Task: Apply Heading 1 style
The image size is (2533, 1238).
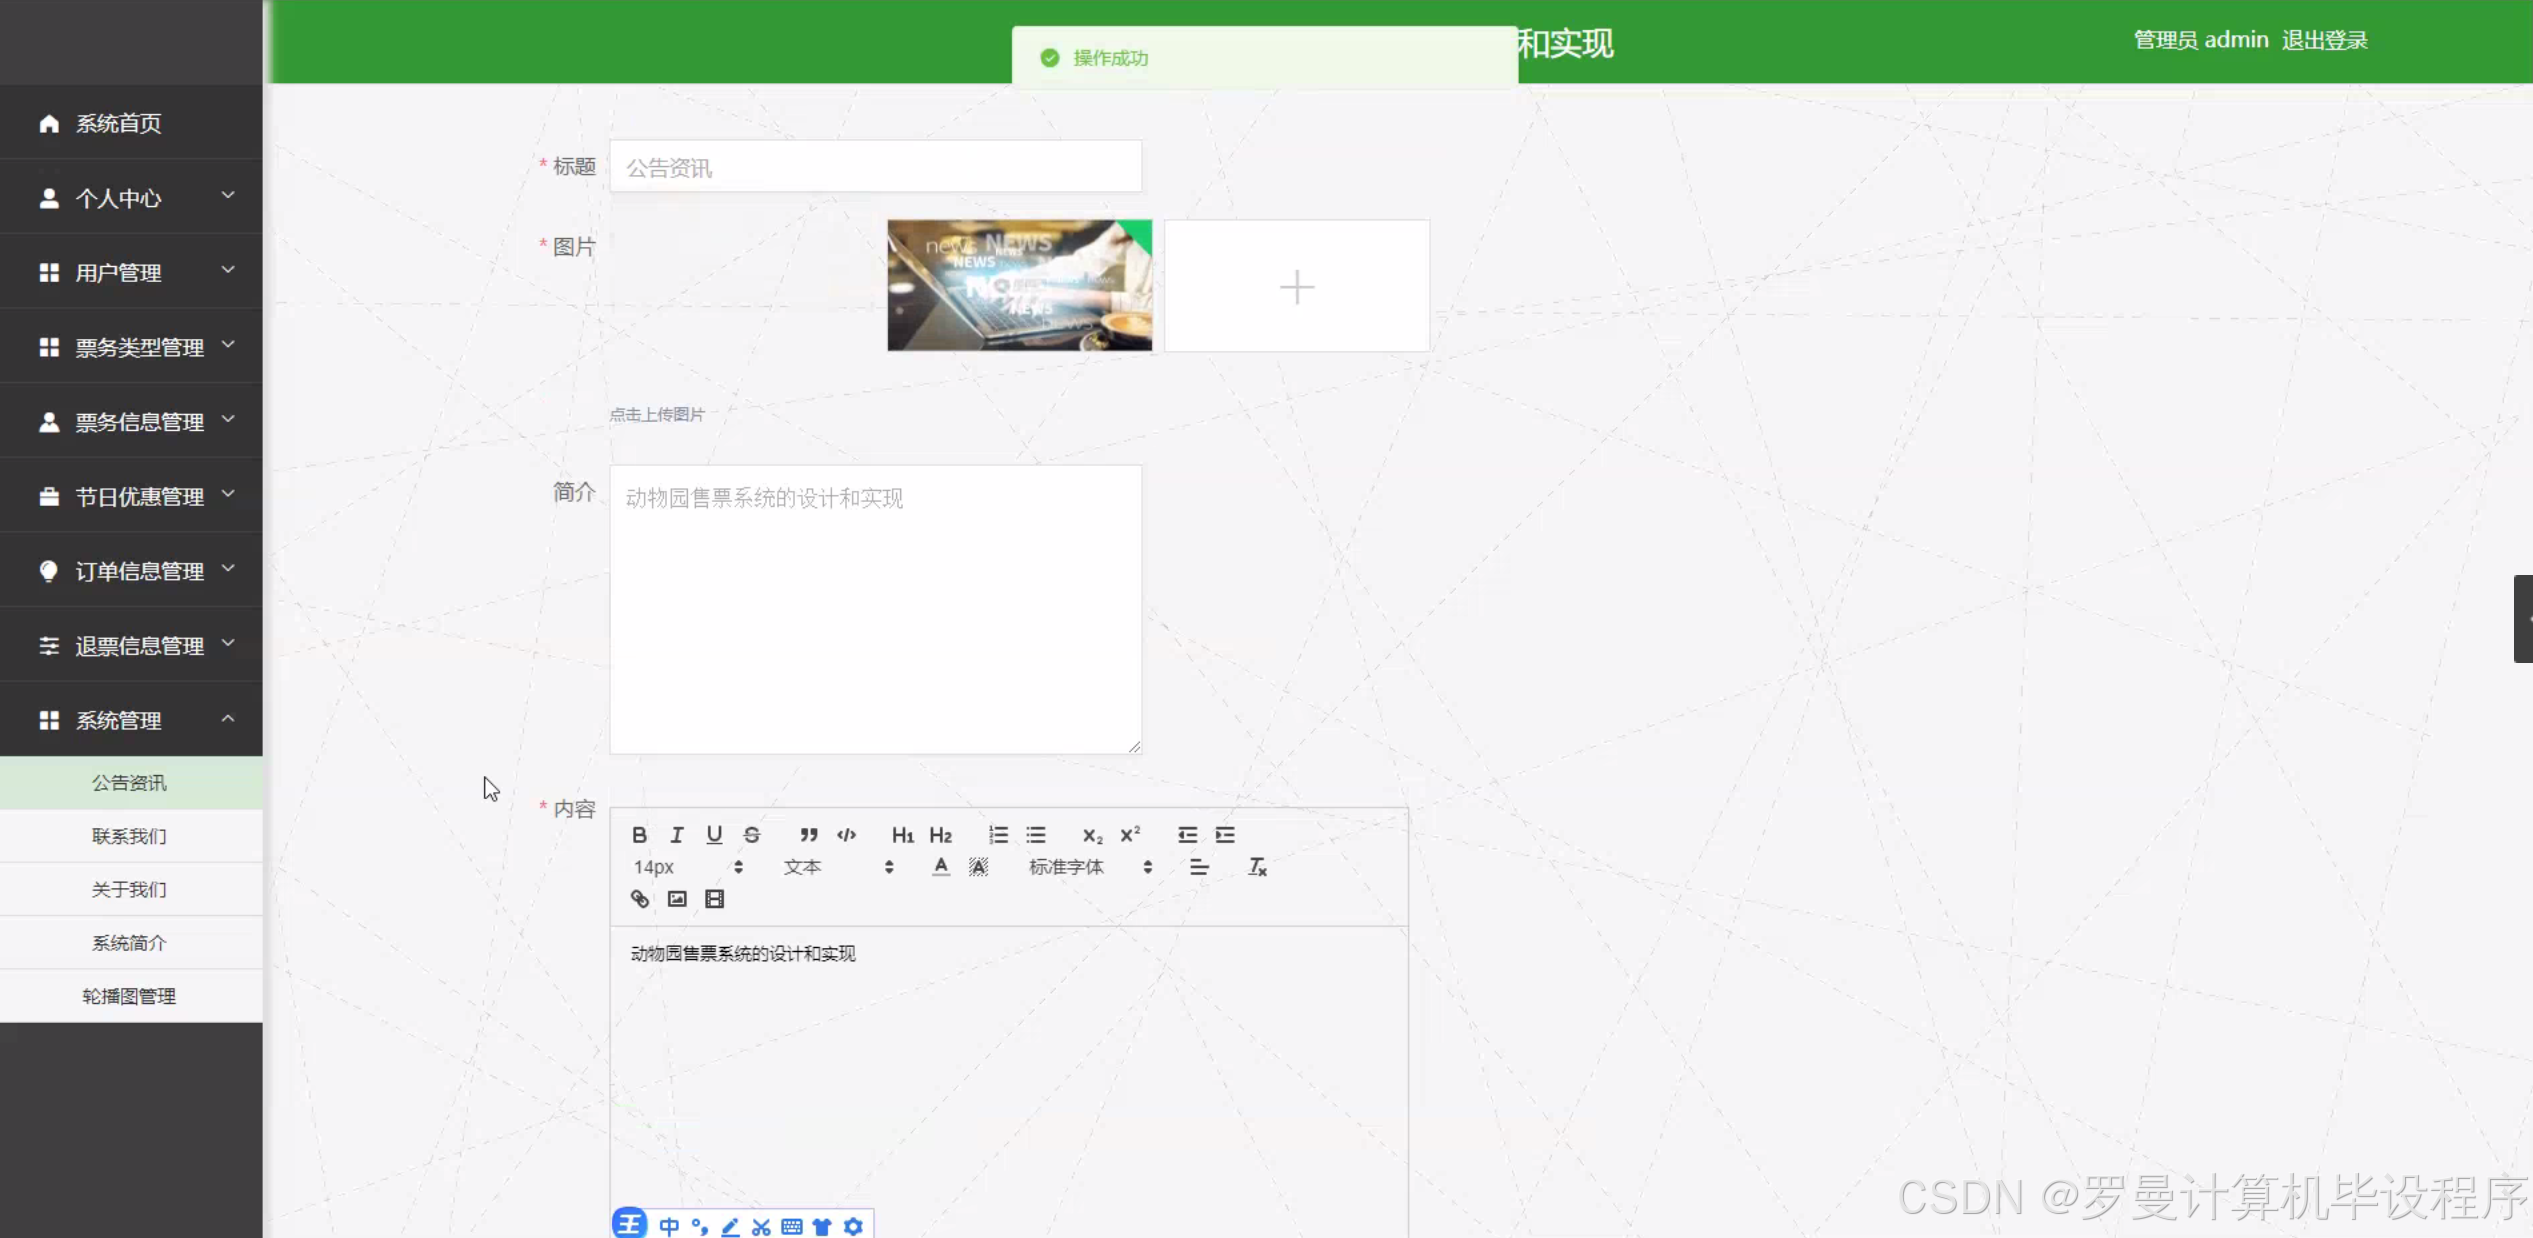Action: pyautogui.click(x=903, y=835)
